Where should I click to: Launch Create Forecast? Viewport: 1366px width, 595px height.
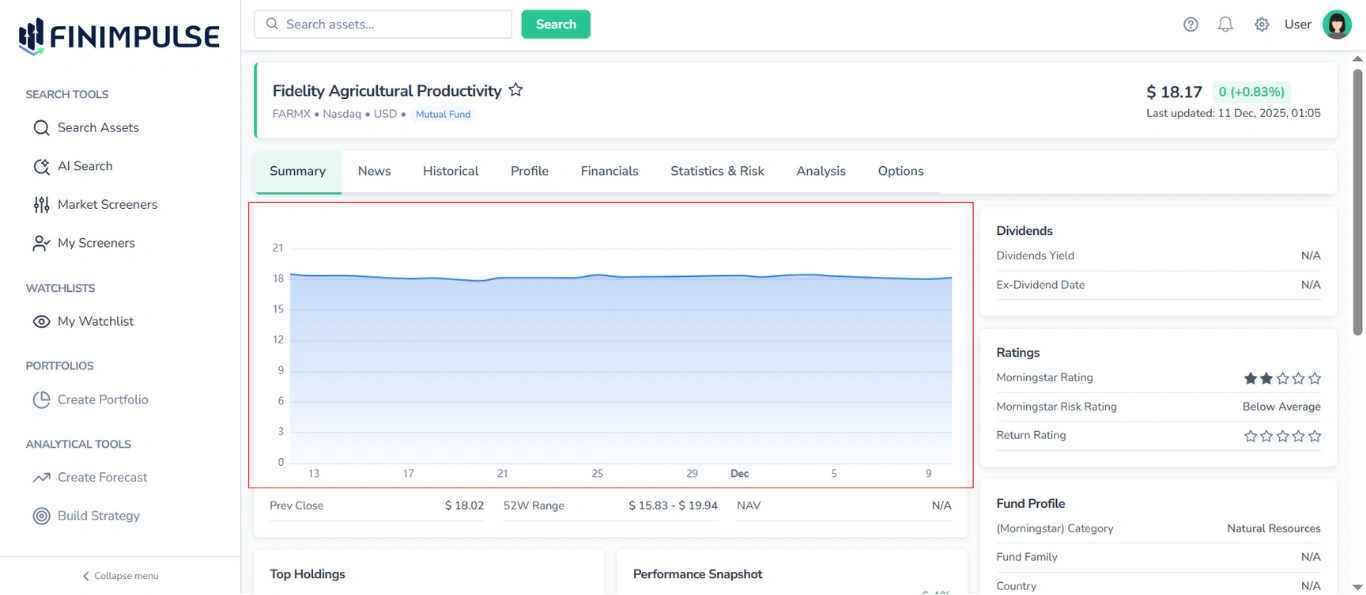coord(101,477)
